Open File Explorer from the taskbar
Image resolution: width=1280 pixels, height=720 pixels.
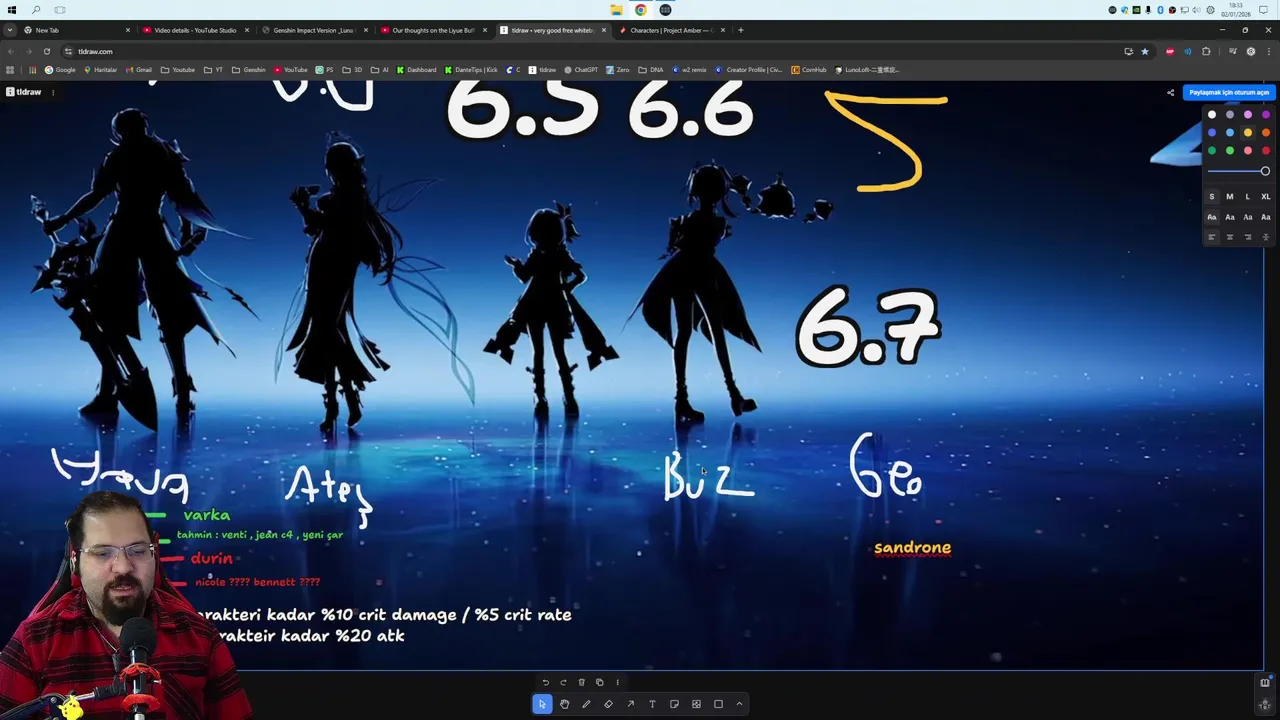616,10
